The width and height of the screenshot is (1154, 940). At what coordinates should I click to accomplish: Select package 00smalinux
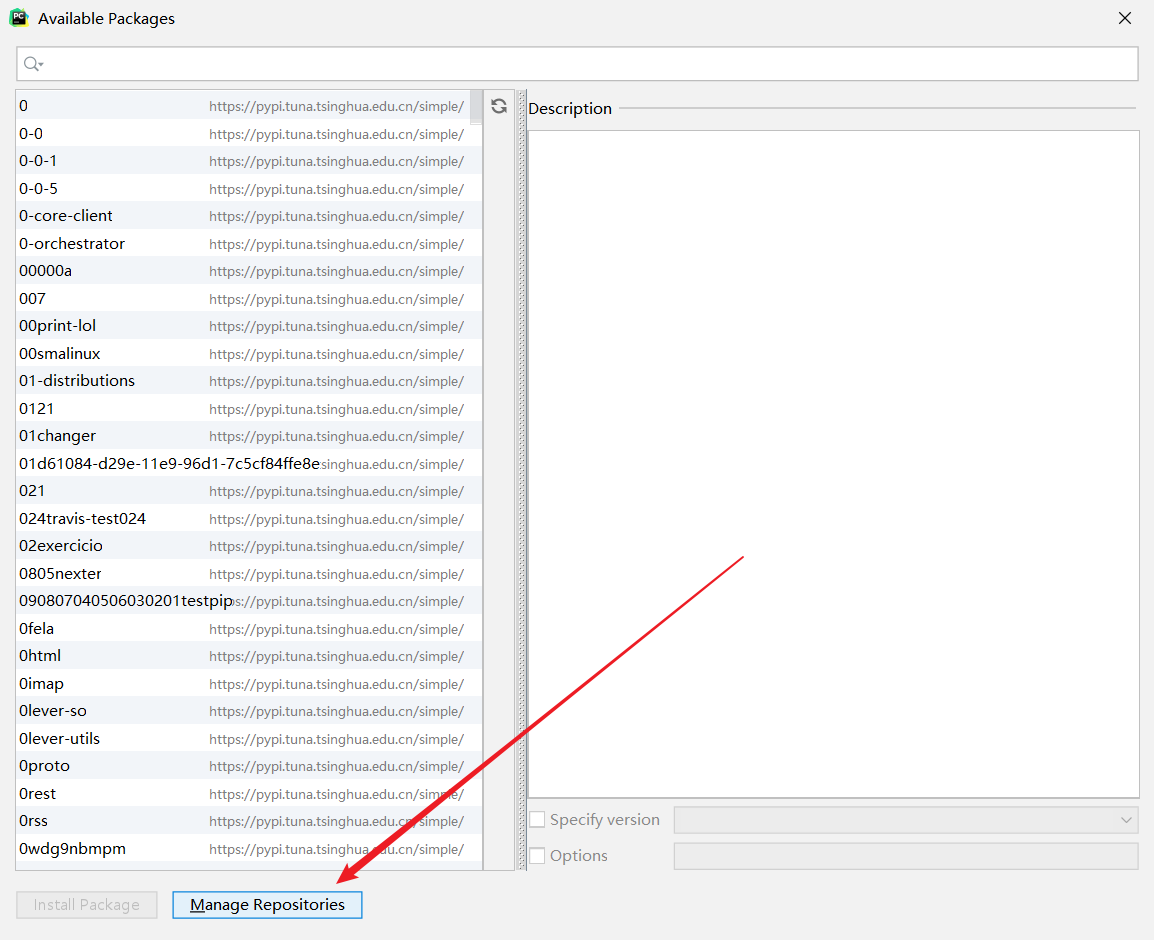click(x=249, y=353)
